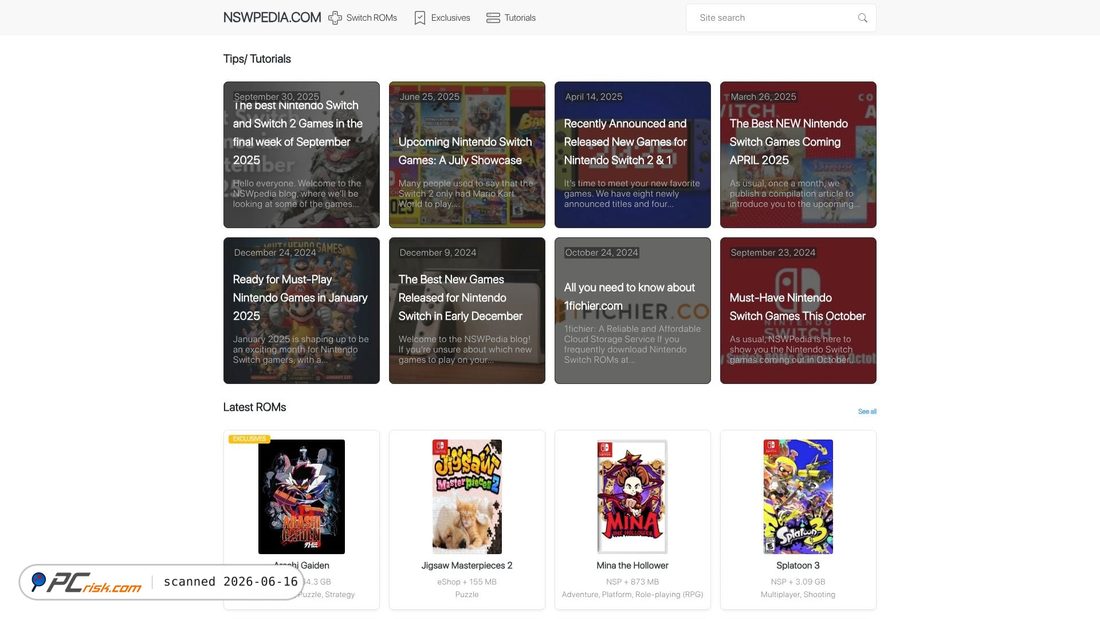The width and height of the screenshot is (1100, 619).
Task: Click the Switch ROMs controller icon
Action: tap(335, 18)
